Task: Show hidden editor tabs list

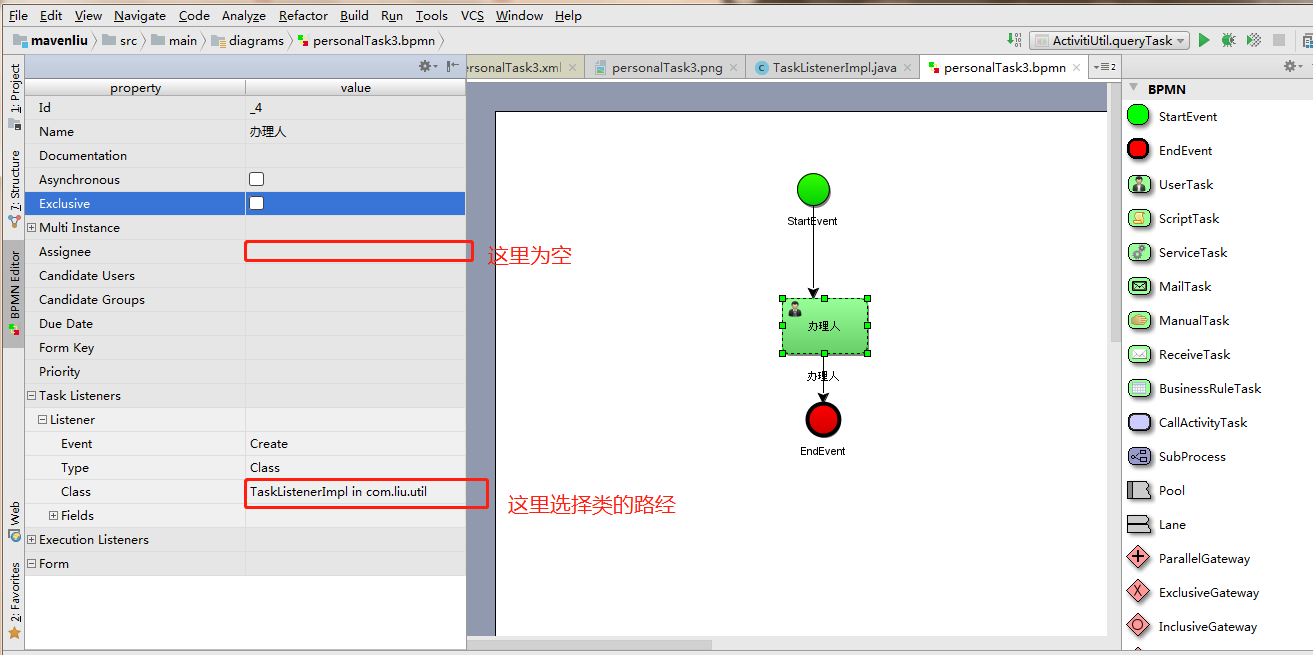Action: tap(1105, 67)
